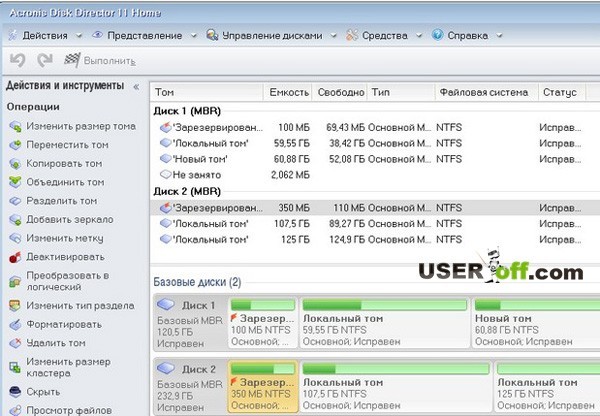Click Disk 1 'Локальный том' 59,55 ГБ partition bar
This screenshot has height=416, width=600.
point(384,321)
